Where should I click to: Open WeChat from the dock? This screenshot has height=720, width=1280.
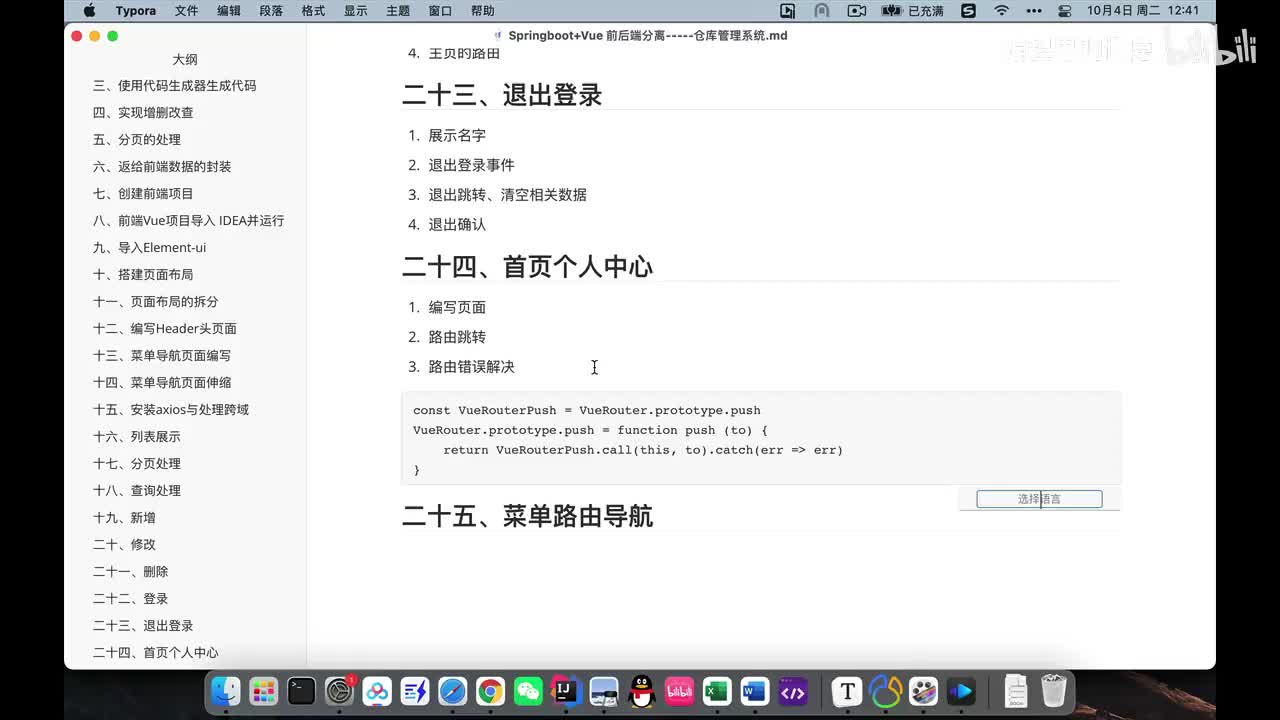528,691
